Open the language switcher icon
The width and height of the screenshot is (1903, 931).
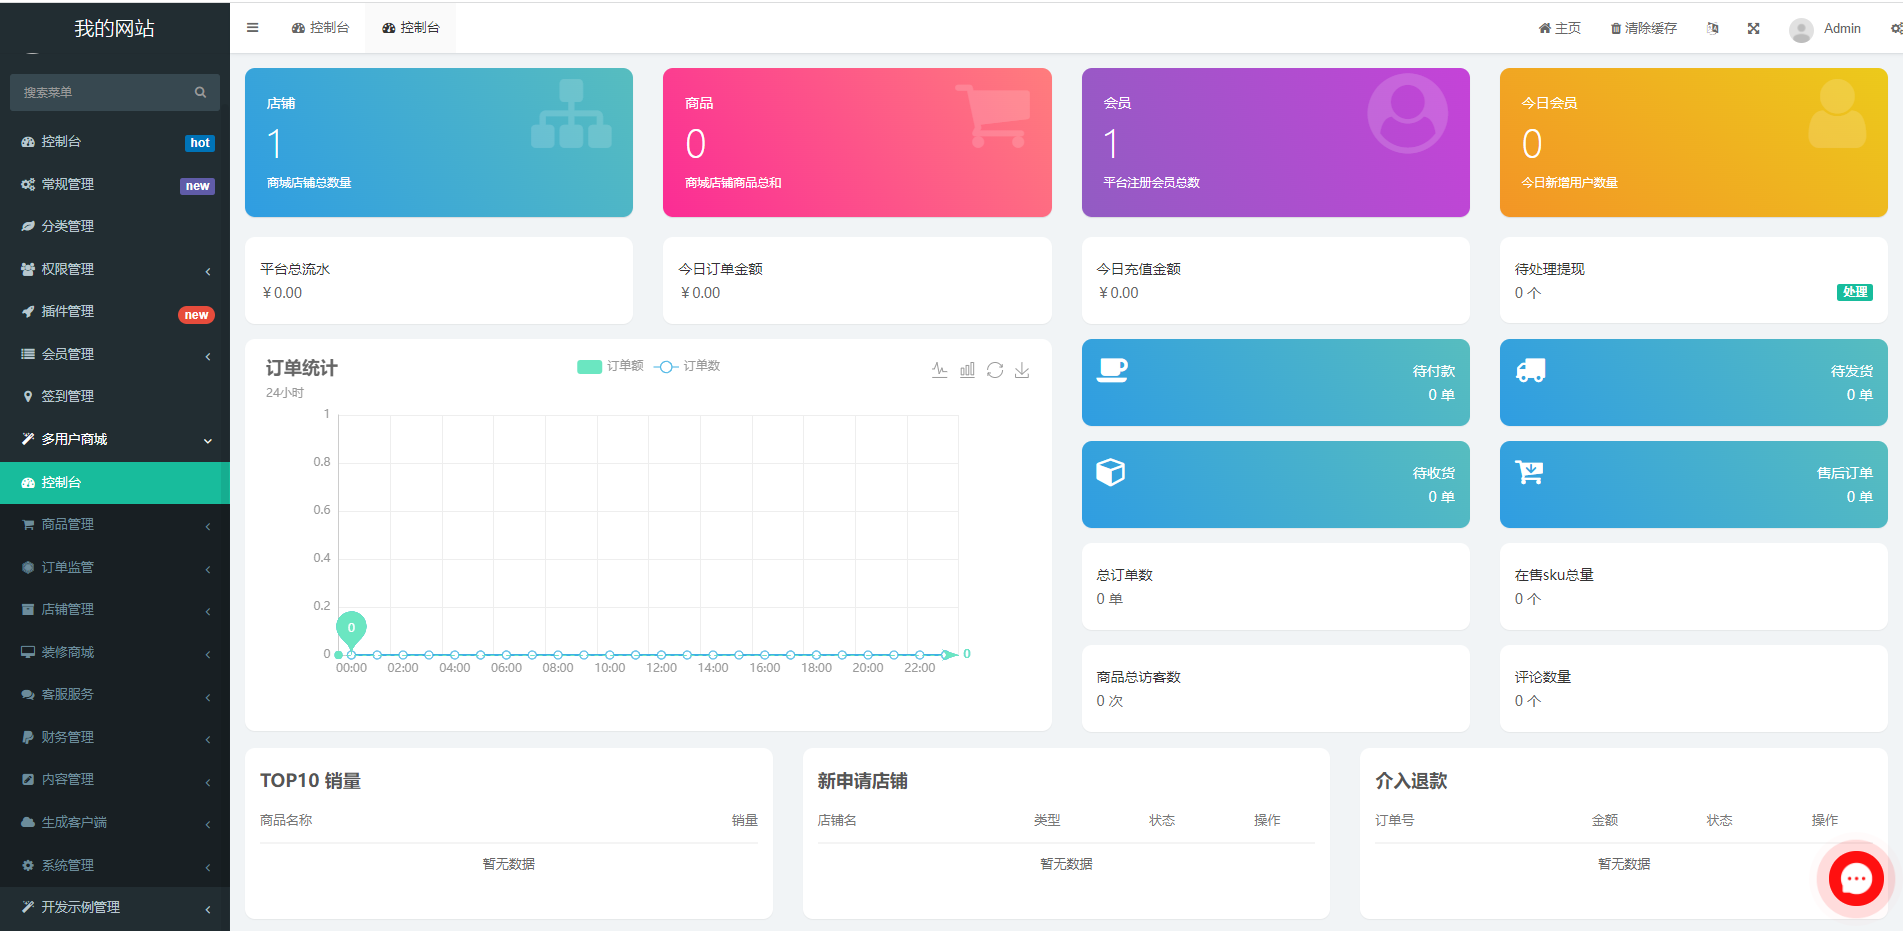(1712, 28)
